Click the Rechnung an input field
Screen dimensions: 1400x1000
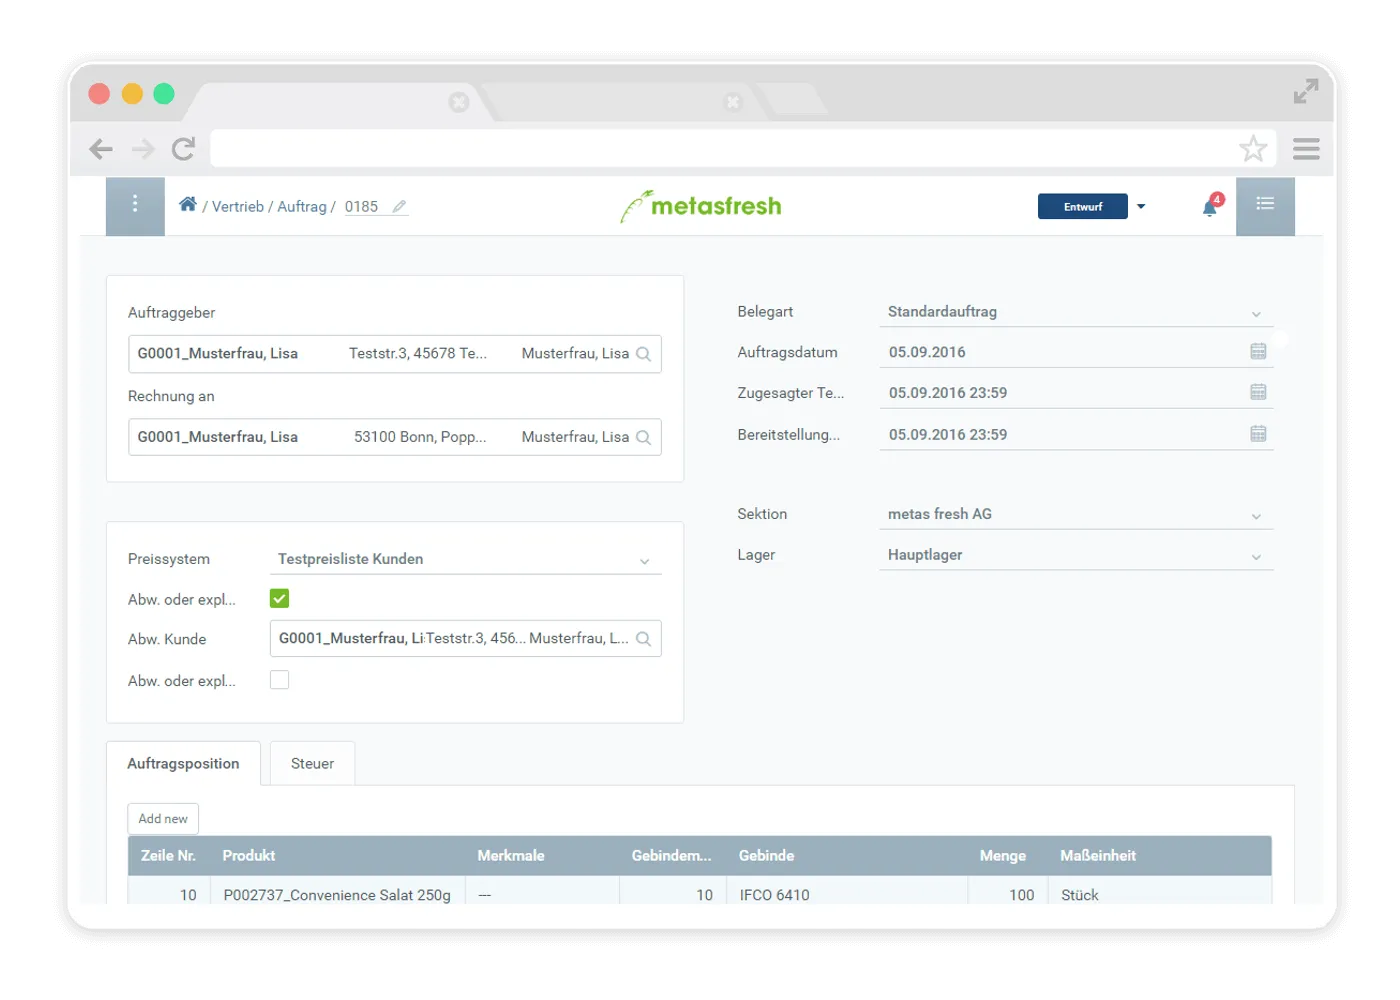coord(395,437)
